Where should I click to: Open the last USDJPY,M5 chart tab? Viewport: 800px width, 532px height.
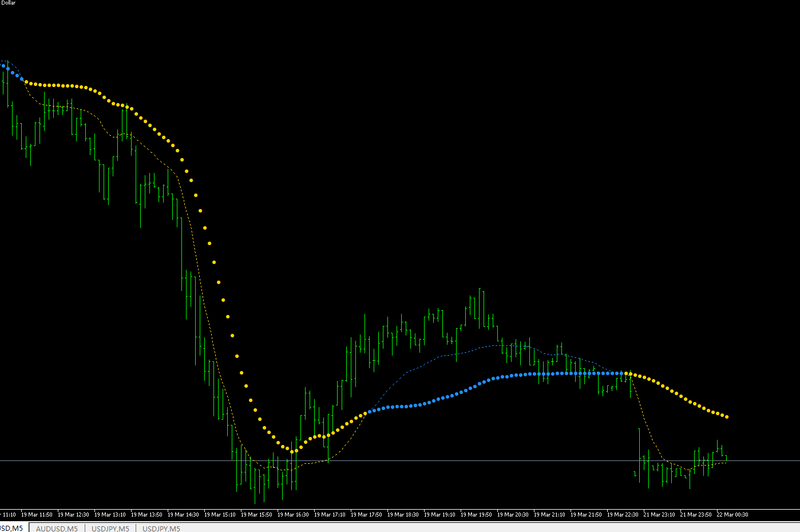161,528
